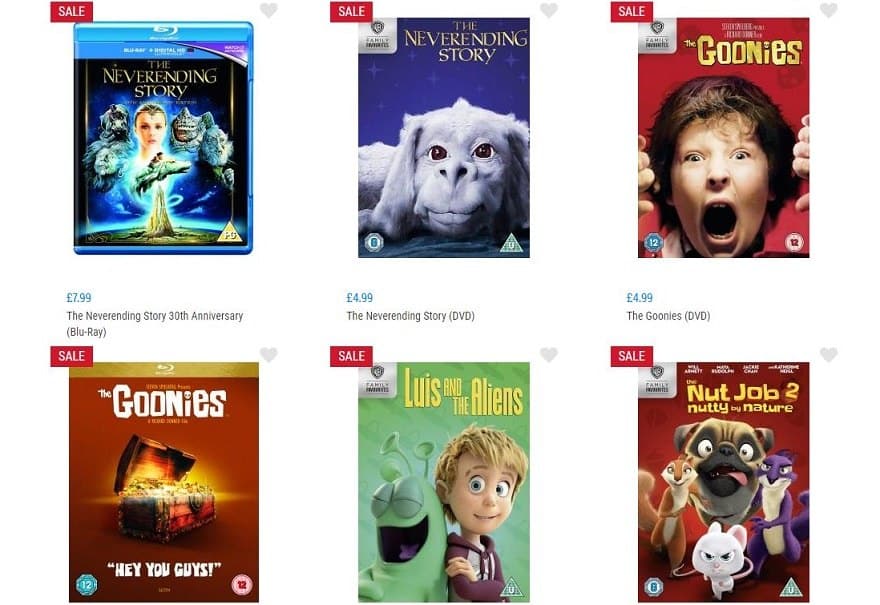
Task: Open The Neverending Story (DVD) title link
Action: click(410, 316)
